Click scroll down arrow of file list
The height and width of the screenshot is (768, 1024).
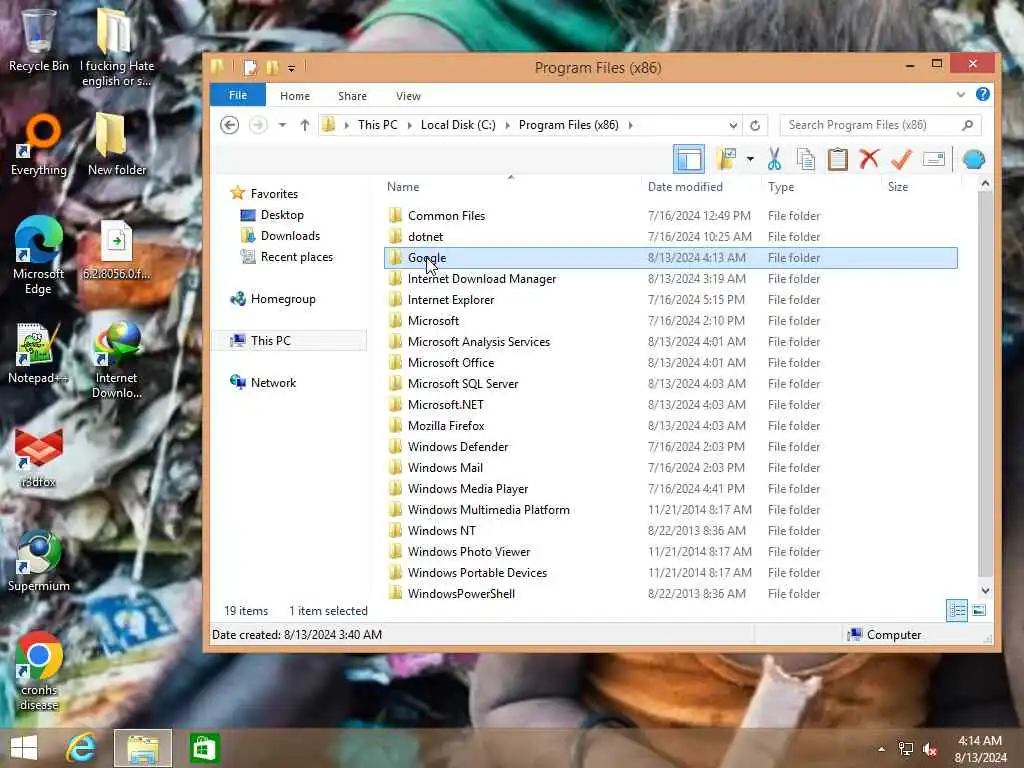coord(985,590)
